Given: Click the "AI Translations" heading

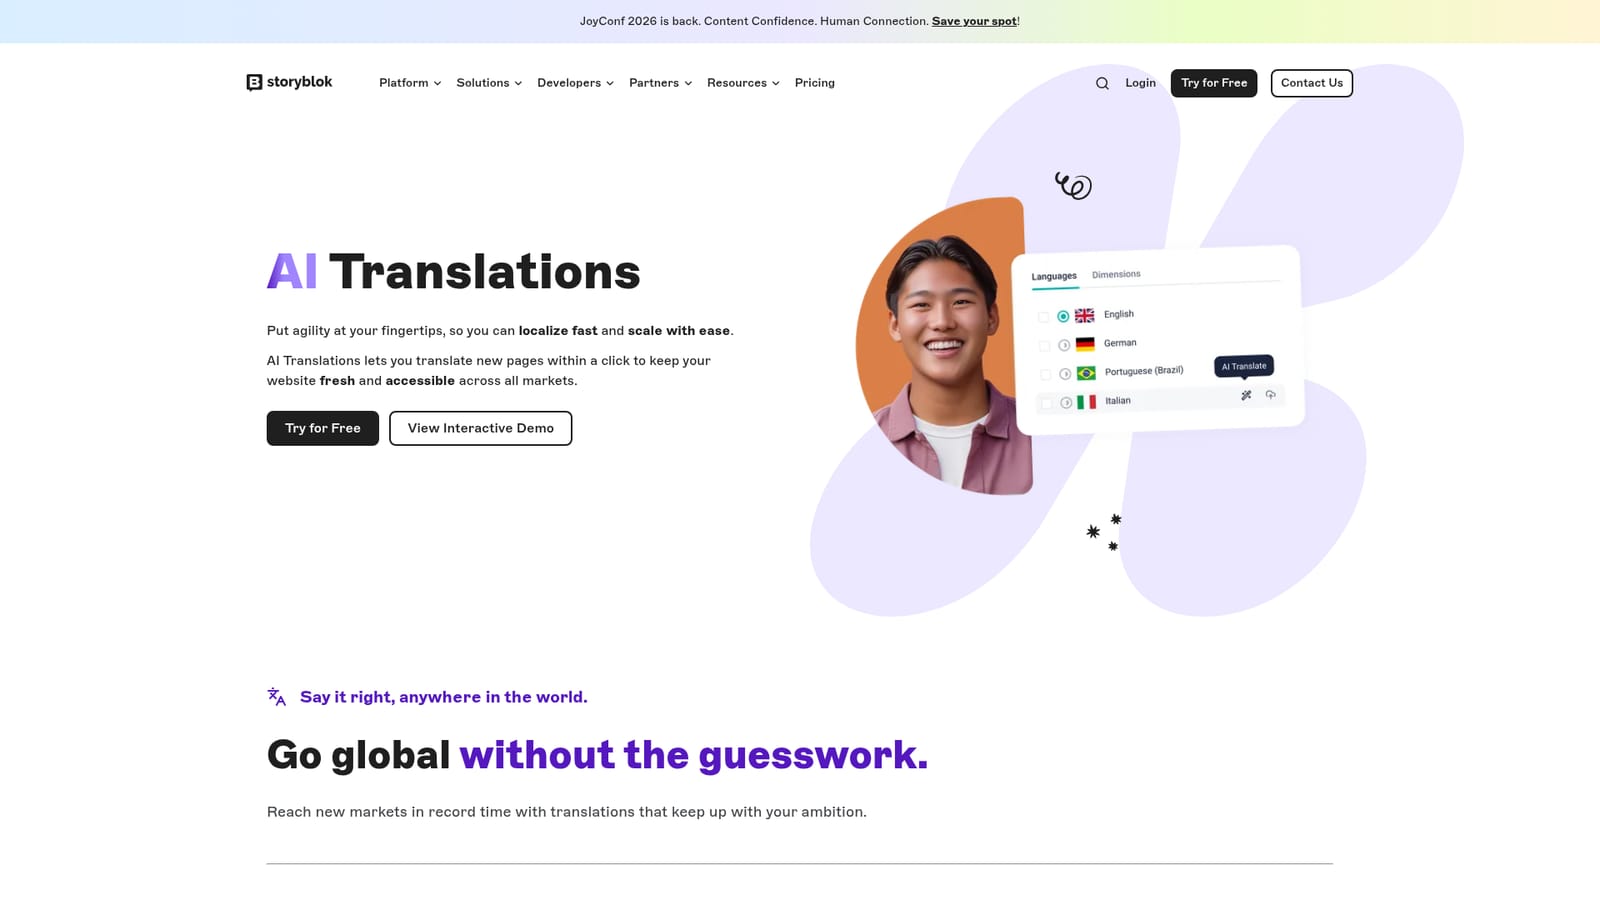Looking at the screenshot, I should (453, 272).
